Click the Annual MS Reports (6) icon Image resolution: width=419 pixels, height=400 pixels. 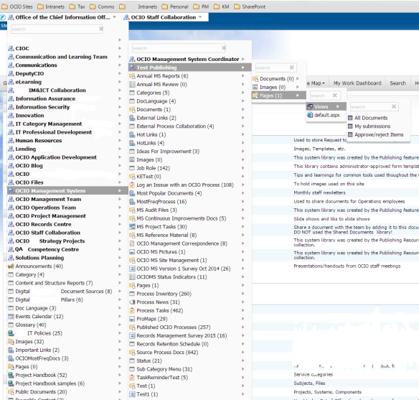(132, 76)
